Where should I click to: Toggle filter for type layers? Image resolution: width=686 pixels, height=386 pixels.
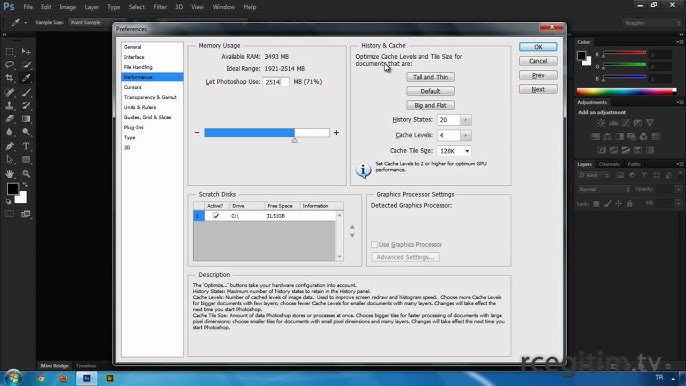[644, 175]
